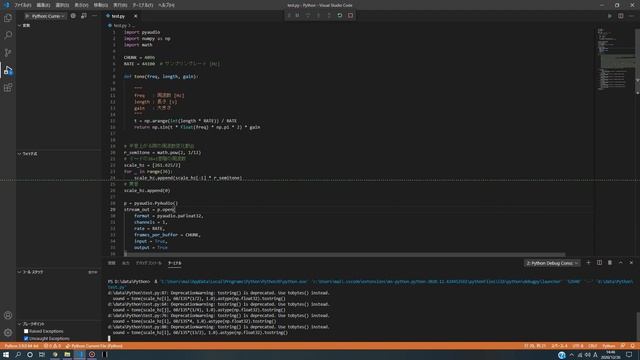The height and width of the screenshot is (360, 640).
Task: Open more actions in debug sidebar header
Action: 95,16
